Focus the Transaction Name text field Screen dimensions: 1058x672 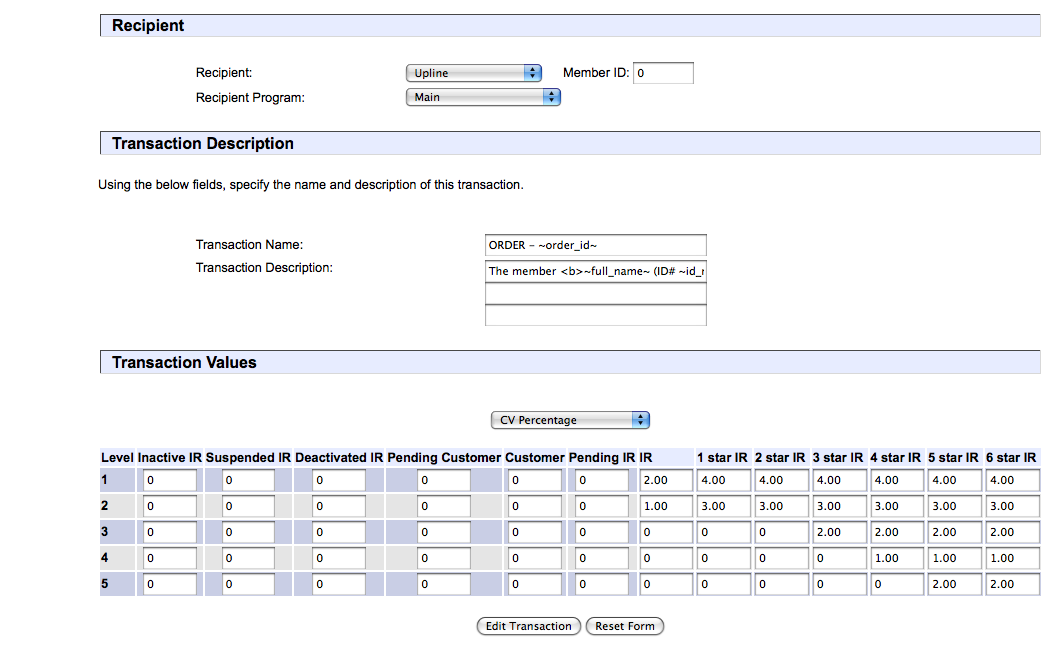(595, 245)
